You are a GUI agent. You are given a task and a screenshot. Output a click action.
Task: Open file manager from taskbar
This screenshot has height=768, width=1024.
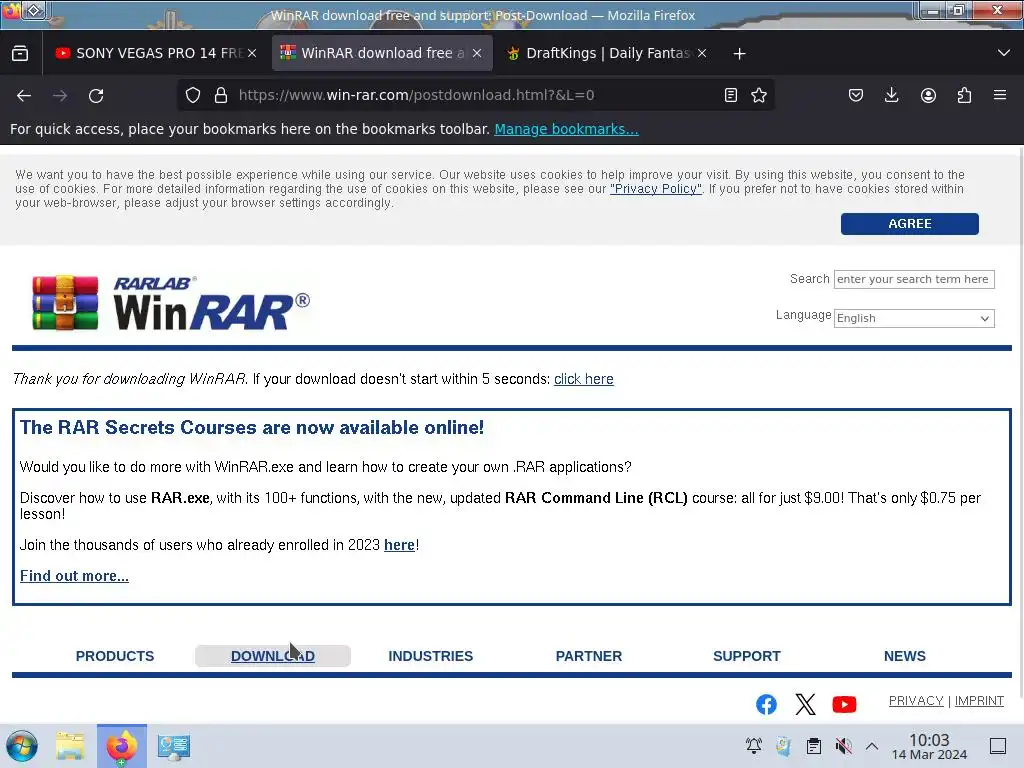(70, 746)
